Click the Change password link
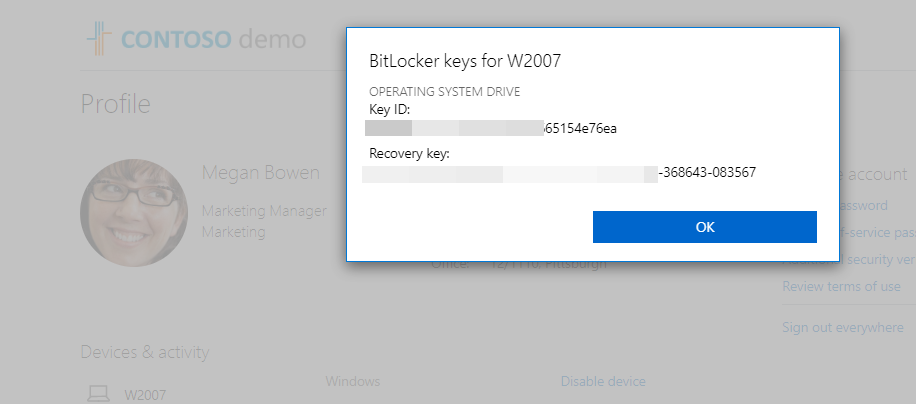This screenshot has width=916, height=404. [x=864, y=206]
